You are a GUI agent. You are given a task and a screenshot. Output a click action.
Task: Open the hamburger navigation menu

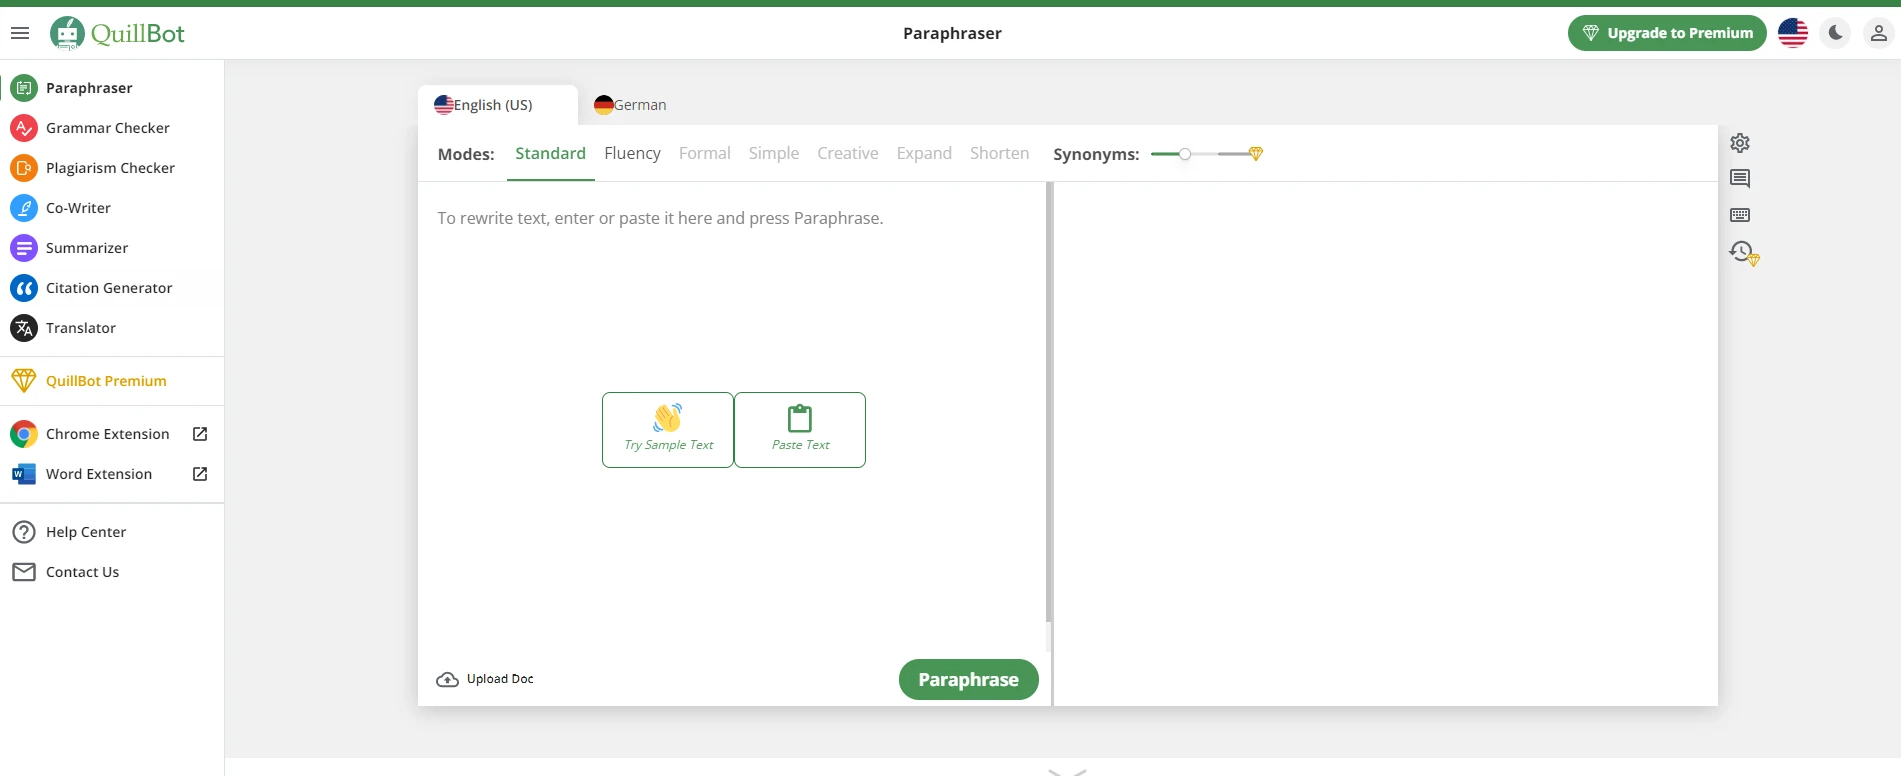point(20,33)
